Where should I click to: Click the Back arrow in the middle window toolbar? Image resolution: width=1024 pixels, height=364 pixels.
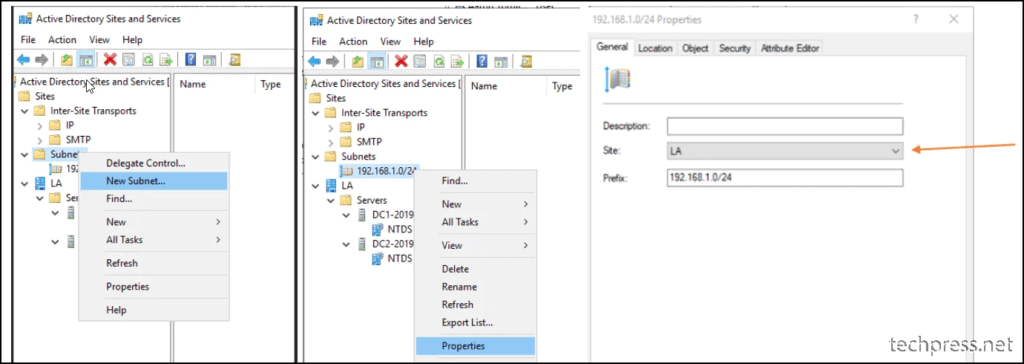pyautogui.click(x=315, y=61)
